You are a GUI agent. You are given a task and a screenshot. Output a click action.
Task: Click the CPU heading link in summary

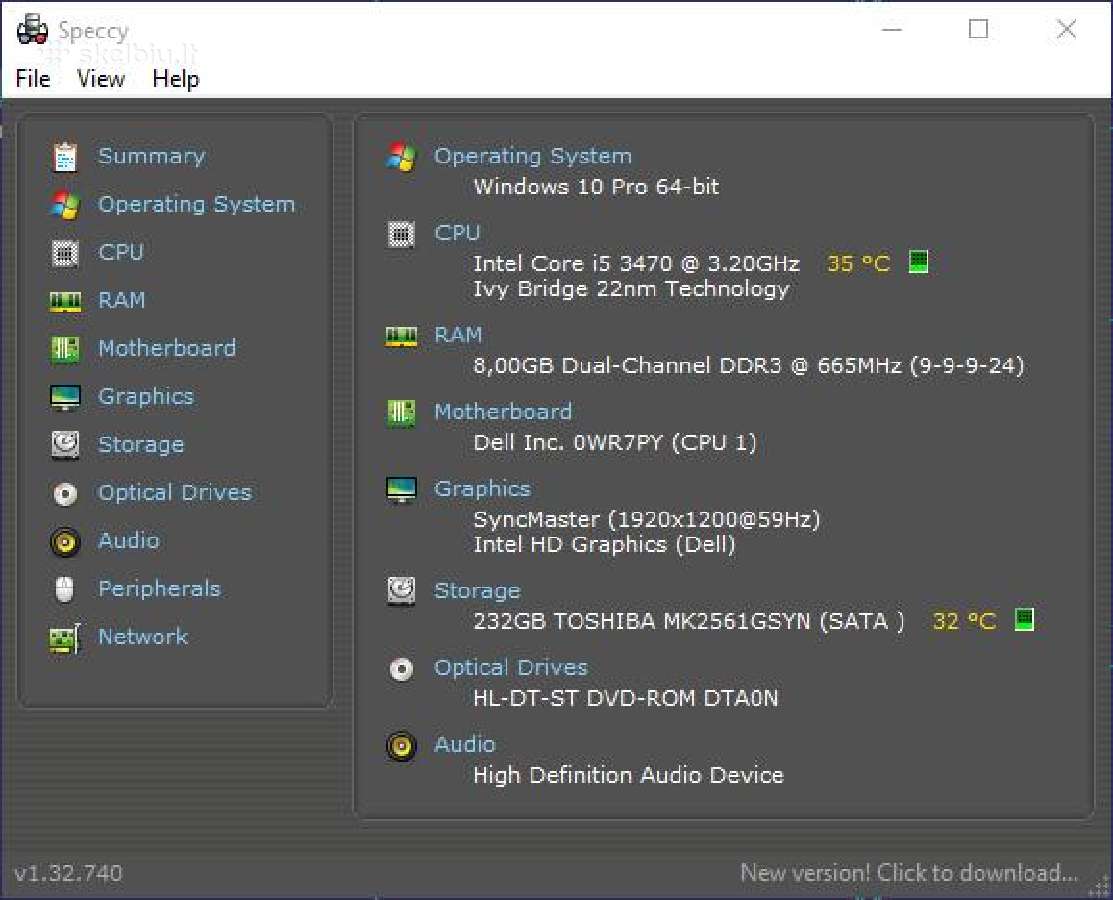pyautogui.click(x=458, y=233)
